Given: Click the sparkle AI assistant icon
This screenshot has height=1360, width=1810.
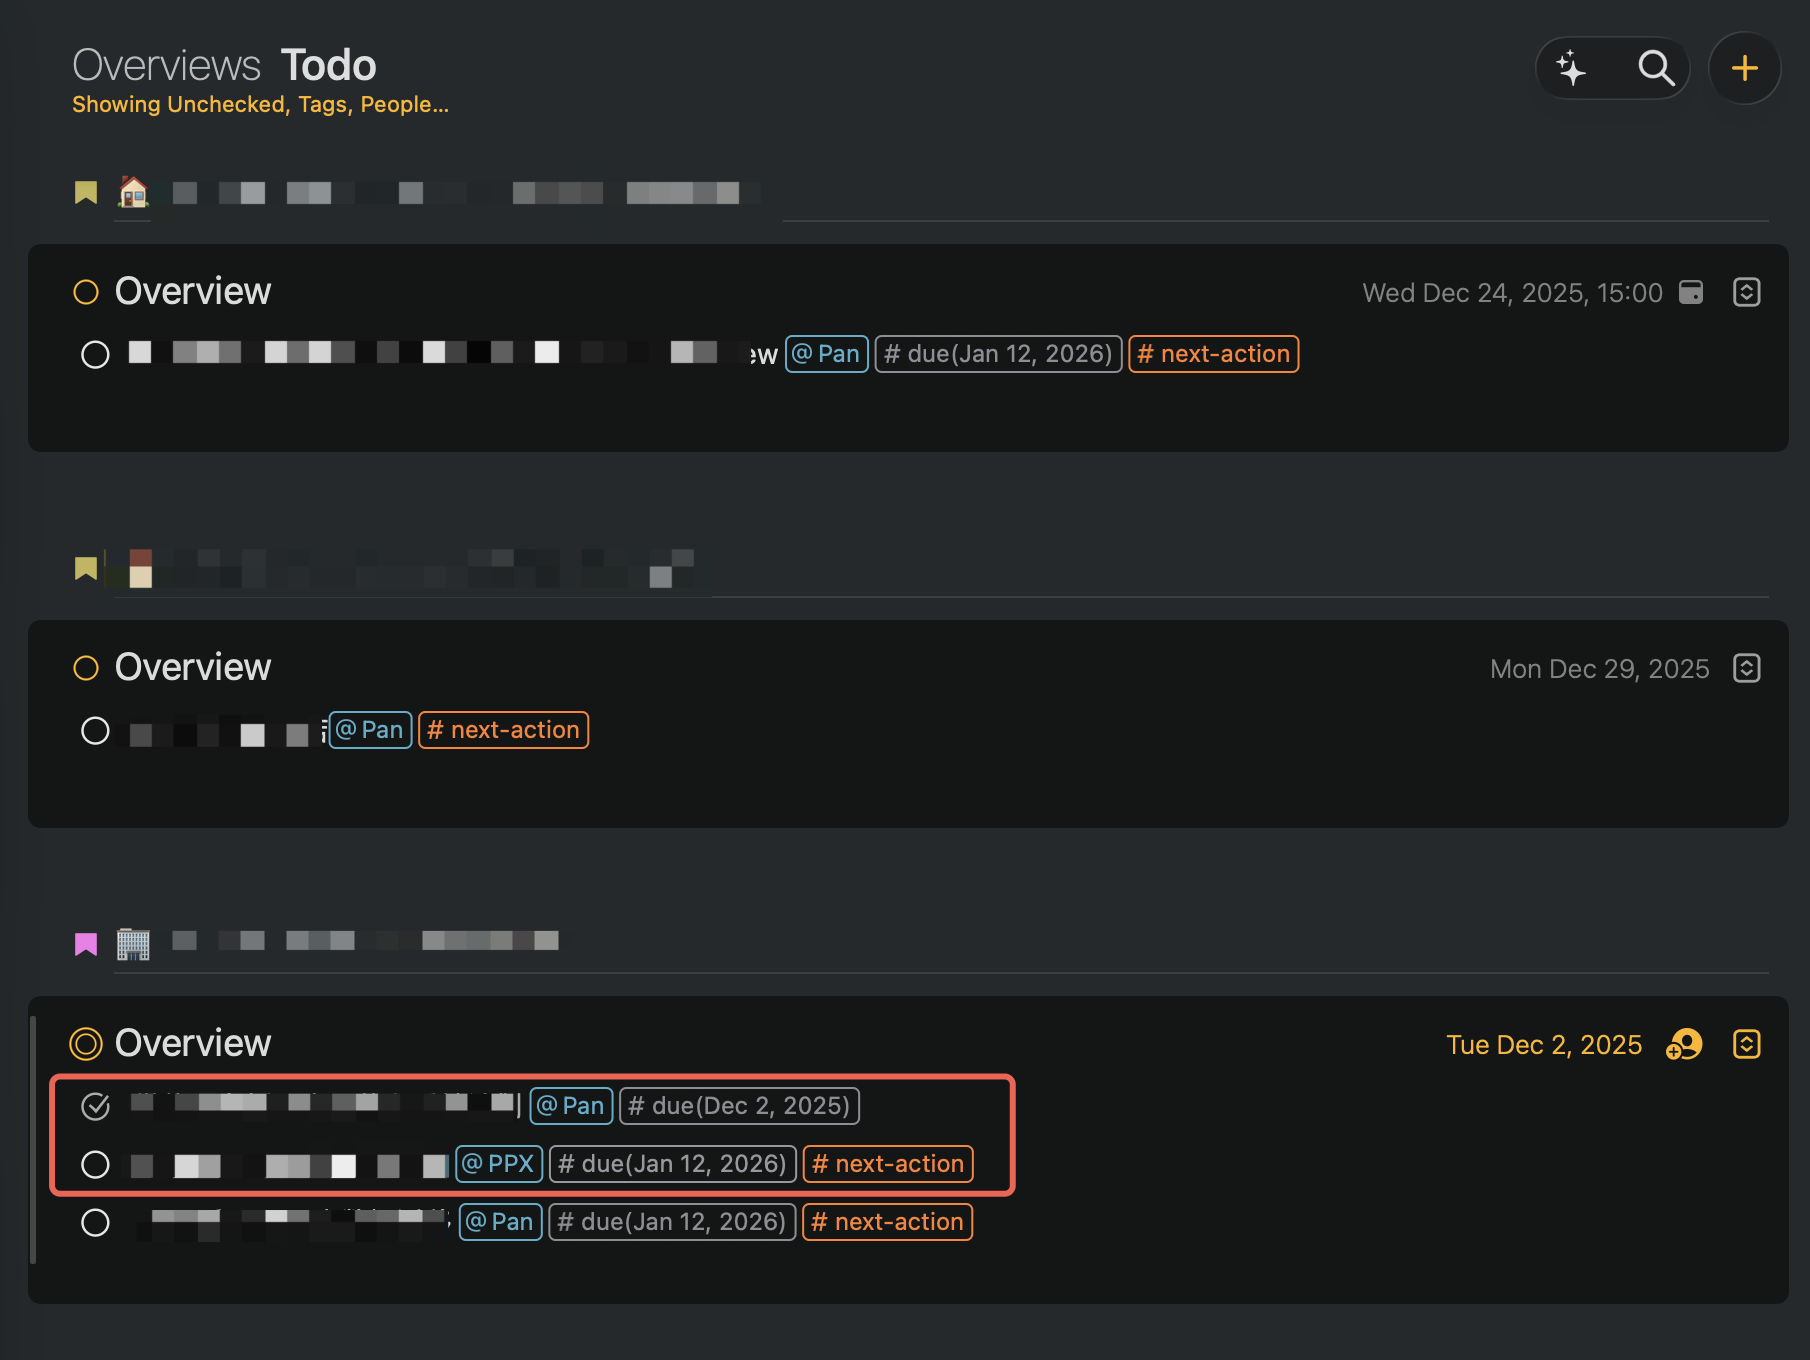Looking at the screenshot, I should point(1571,68).
